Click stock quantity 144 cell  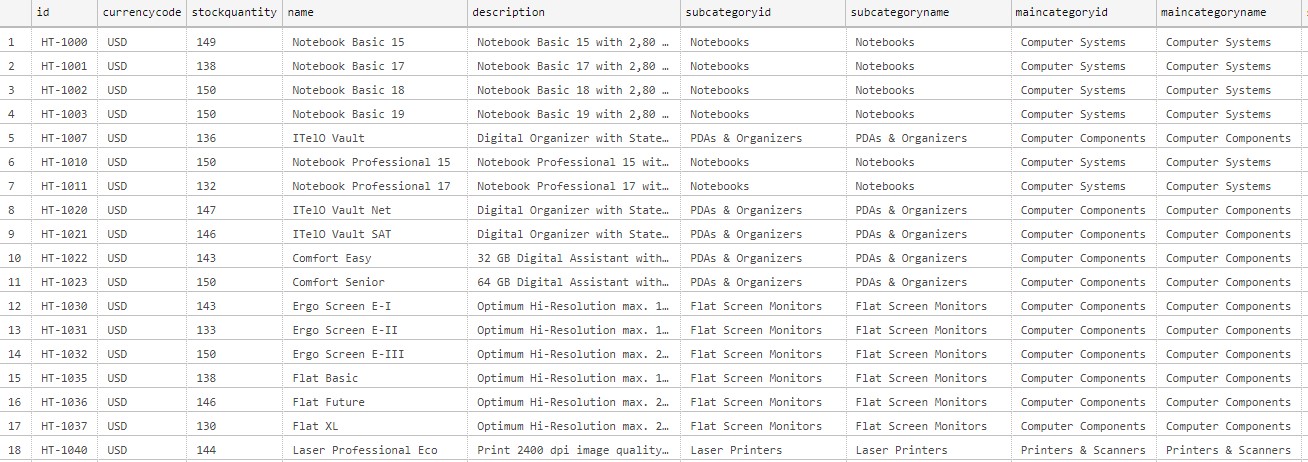234,450
